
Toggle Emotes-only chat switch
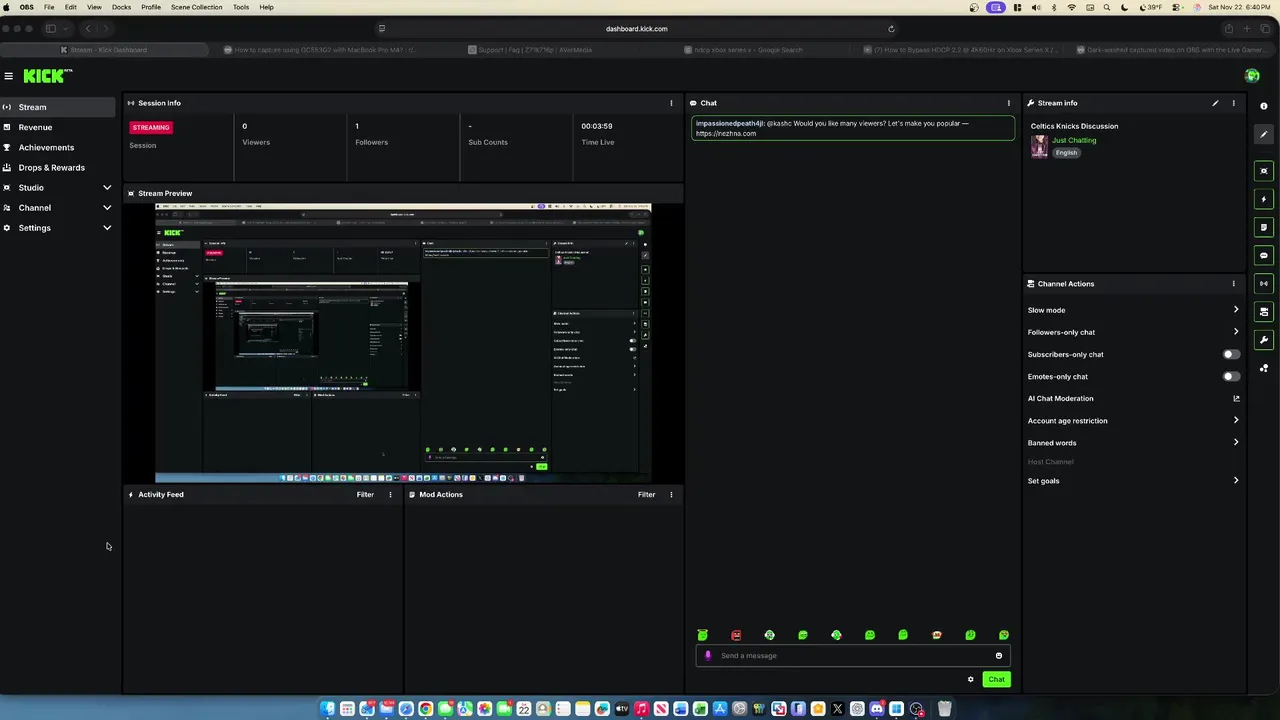[x=1231, y=377]
